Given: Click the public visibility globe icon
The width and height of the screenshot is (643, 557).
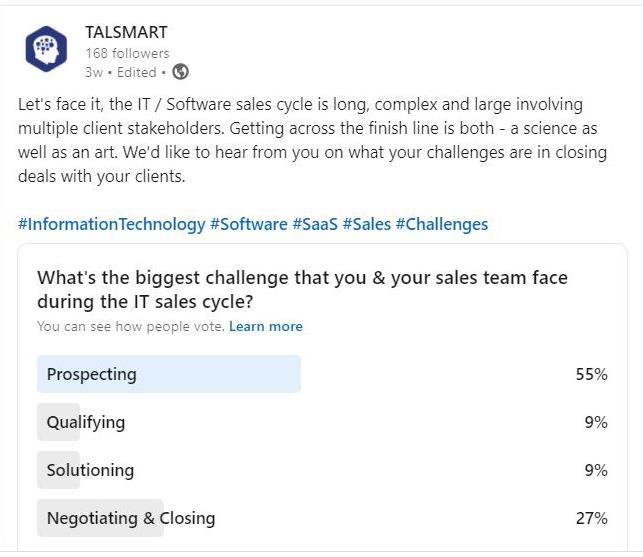Looking at the screenshot, I should 180,72.
